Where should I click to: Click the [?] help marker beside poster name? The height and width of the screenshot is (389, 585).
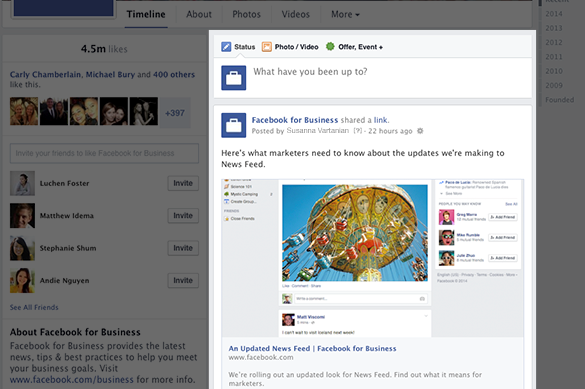tap(358, 131)
